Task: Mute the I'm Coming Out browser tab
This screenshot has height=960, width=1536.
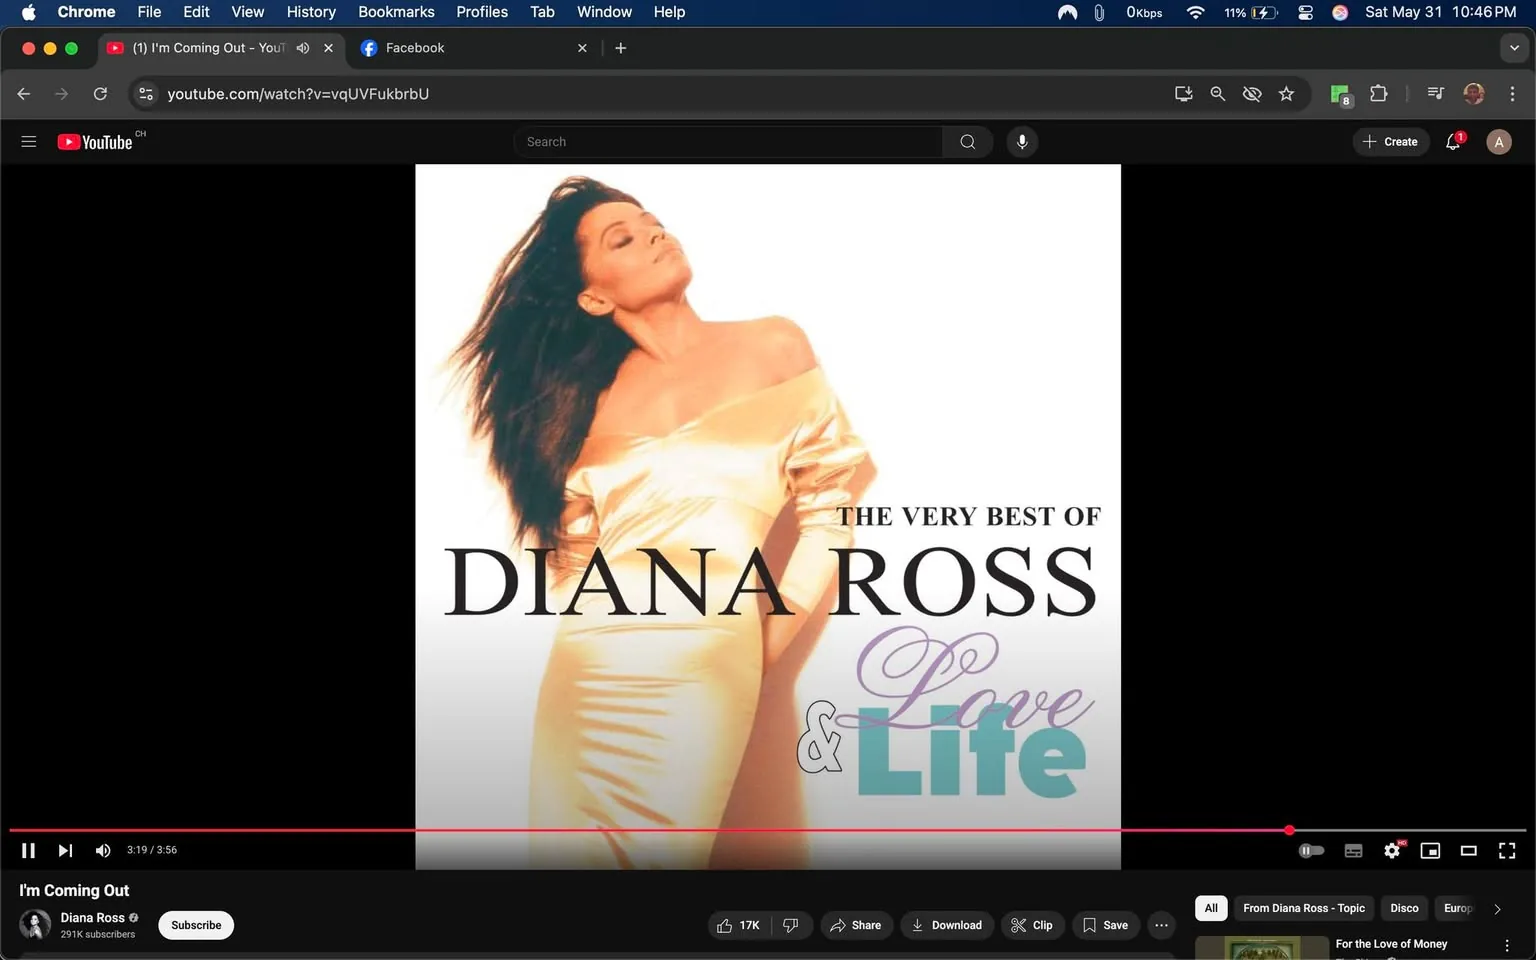Action: (303, 47)
